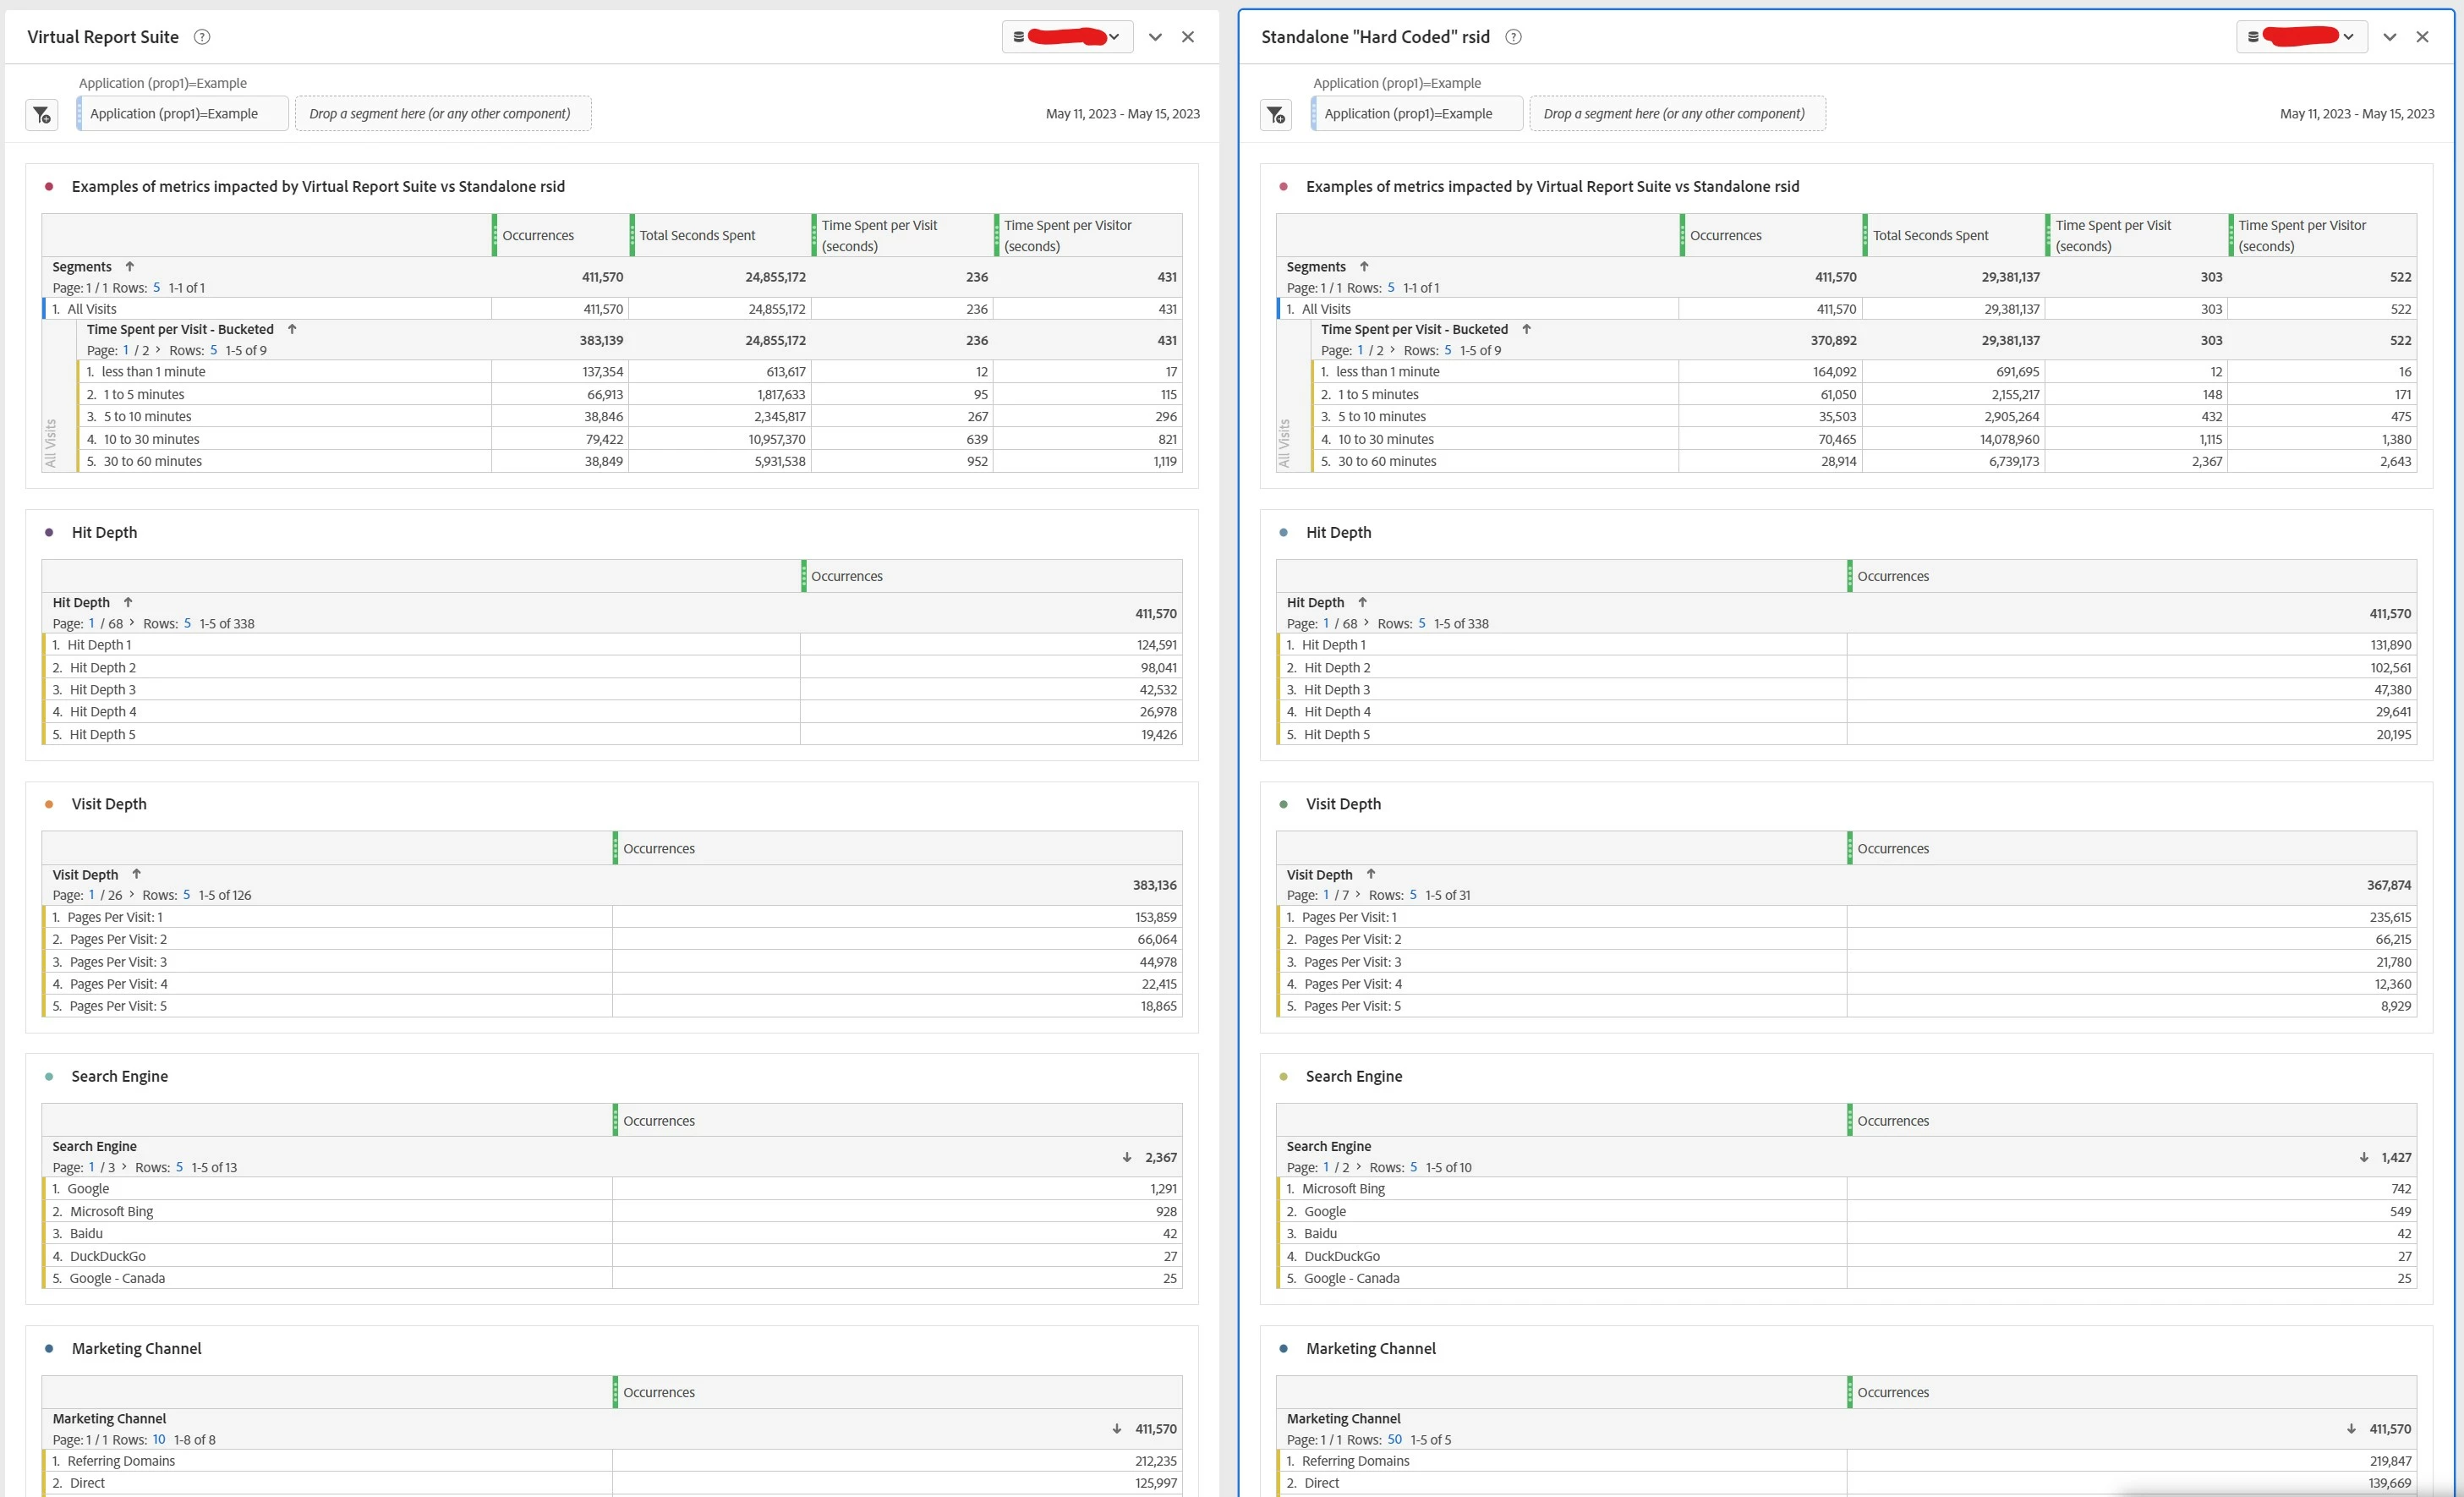
Task: Click descending sort arrow in right Marketing Channel table
Action: (x=2351, y=1429)
